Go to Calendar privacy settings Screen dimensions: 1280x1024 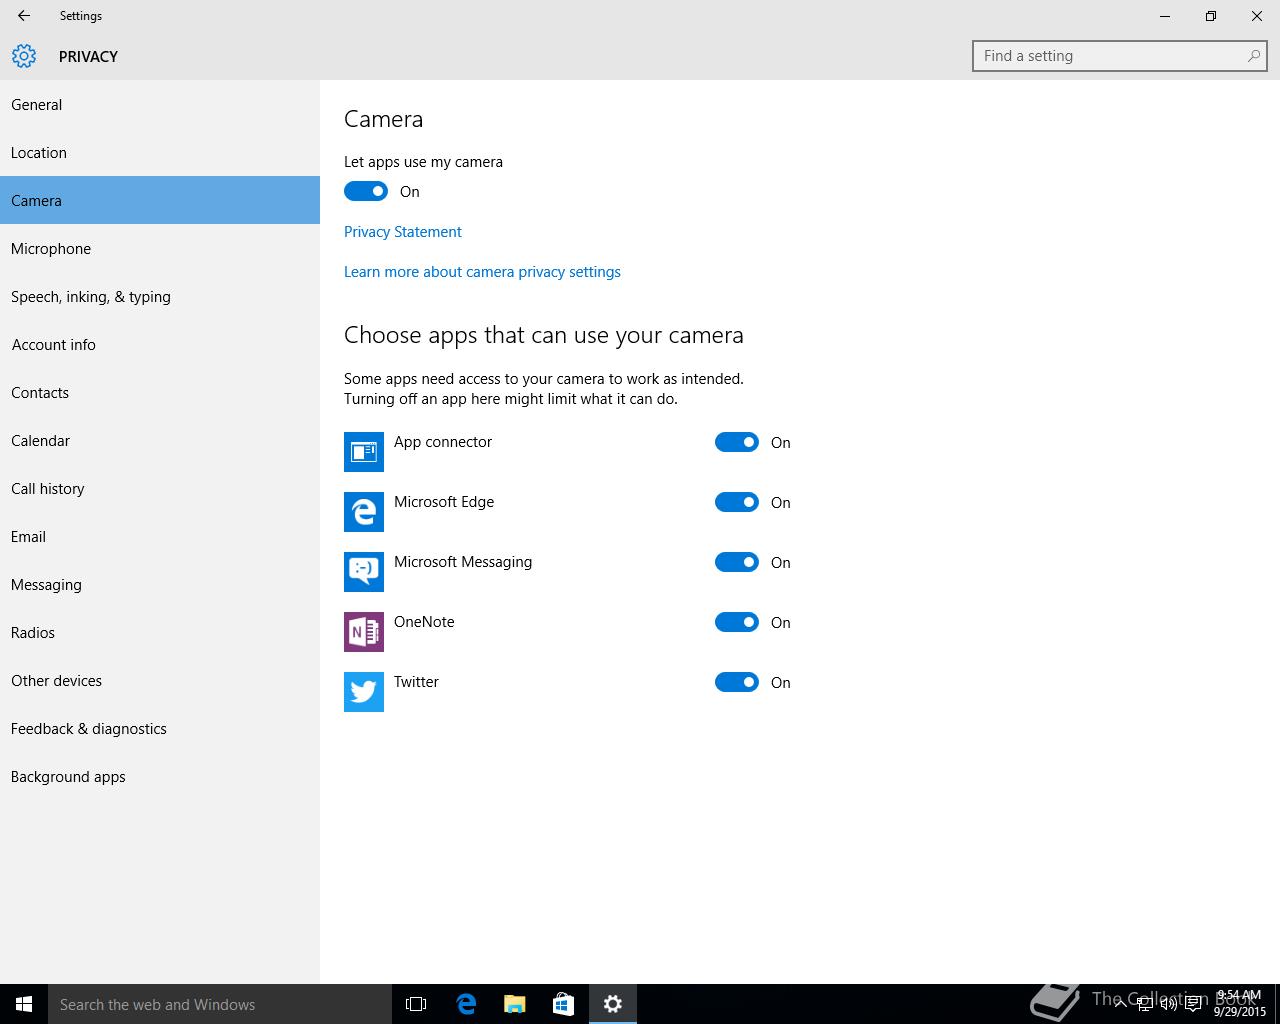[x=160, y=440]
